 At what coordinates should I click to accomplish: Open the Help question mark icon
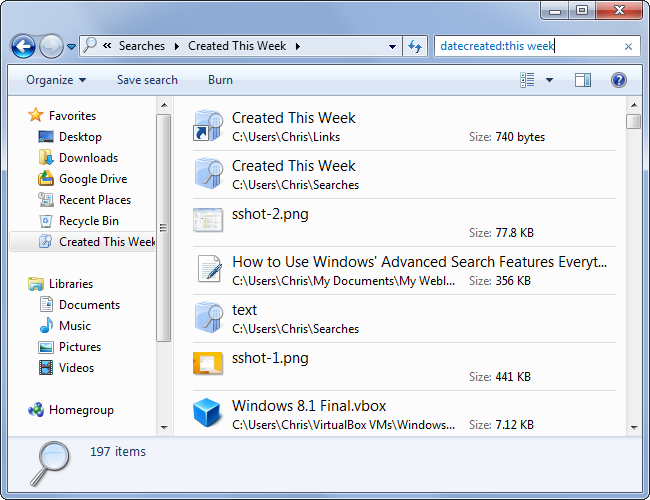[x=618, y=80]
